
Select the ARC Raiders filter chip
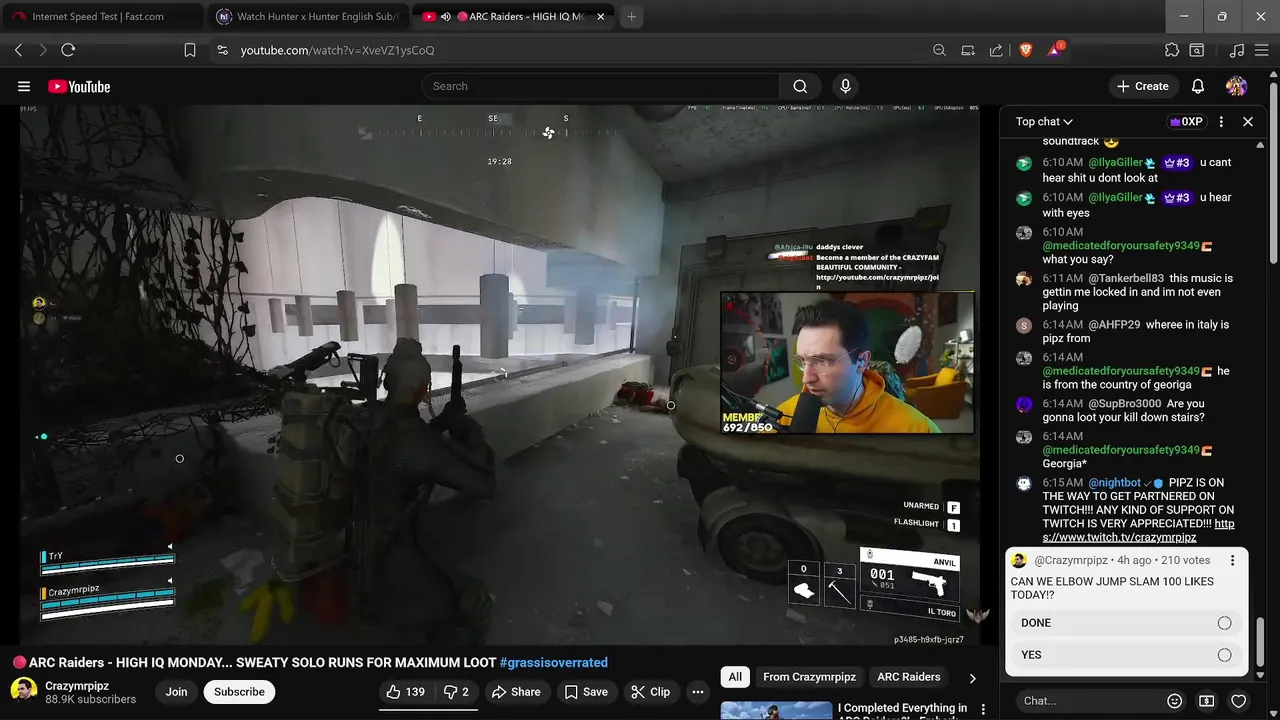click(x=909, y=677)
